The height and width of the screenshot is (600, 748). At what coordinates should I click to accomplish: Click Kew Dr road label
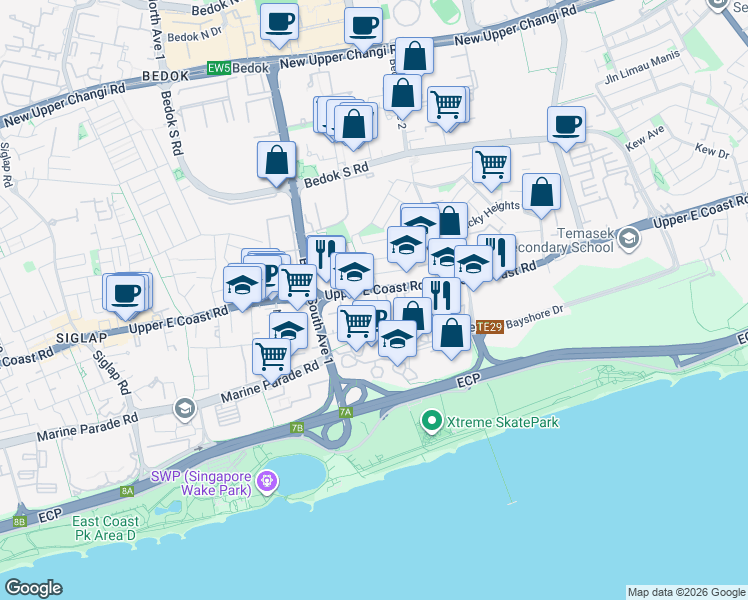tap(712, 151)
